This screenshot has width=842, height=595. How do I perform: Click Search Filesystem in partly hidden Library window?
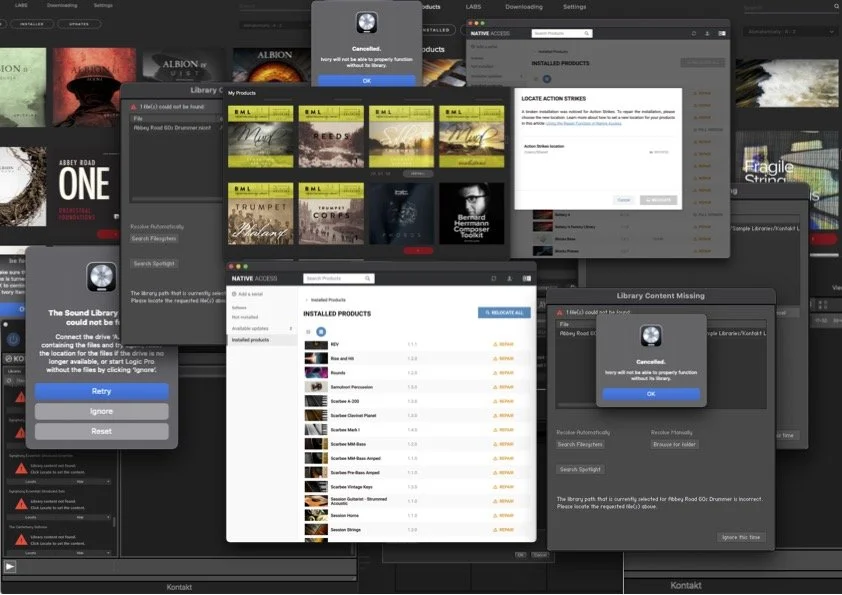pos(154,238)
